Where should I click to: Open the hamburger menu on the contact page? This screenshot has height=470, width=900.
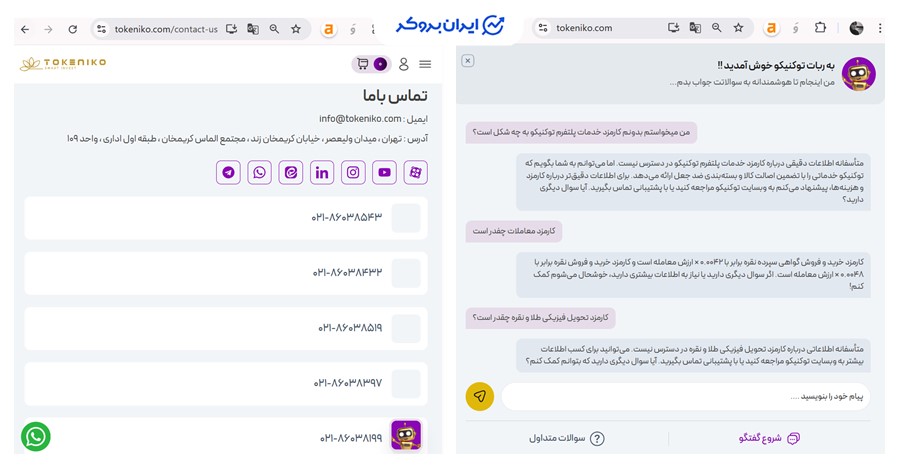[x=425, y=64]
